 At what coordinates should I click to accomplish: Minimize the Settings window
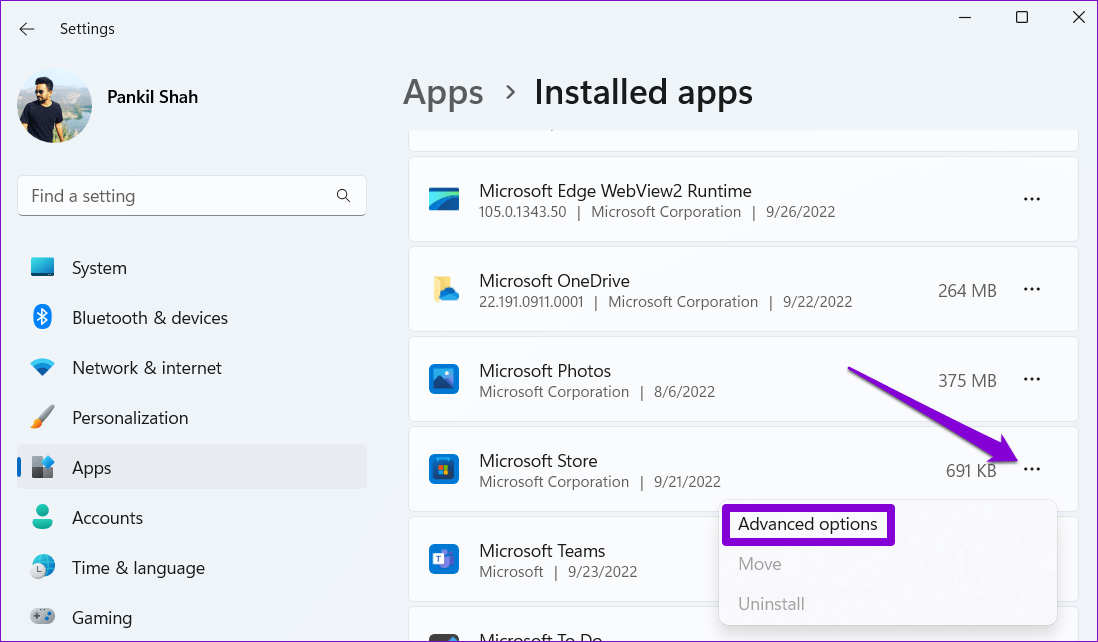pos(965,18)
